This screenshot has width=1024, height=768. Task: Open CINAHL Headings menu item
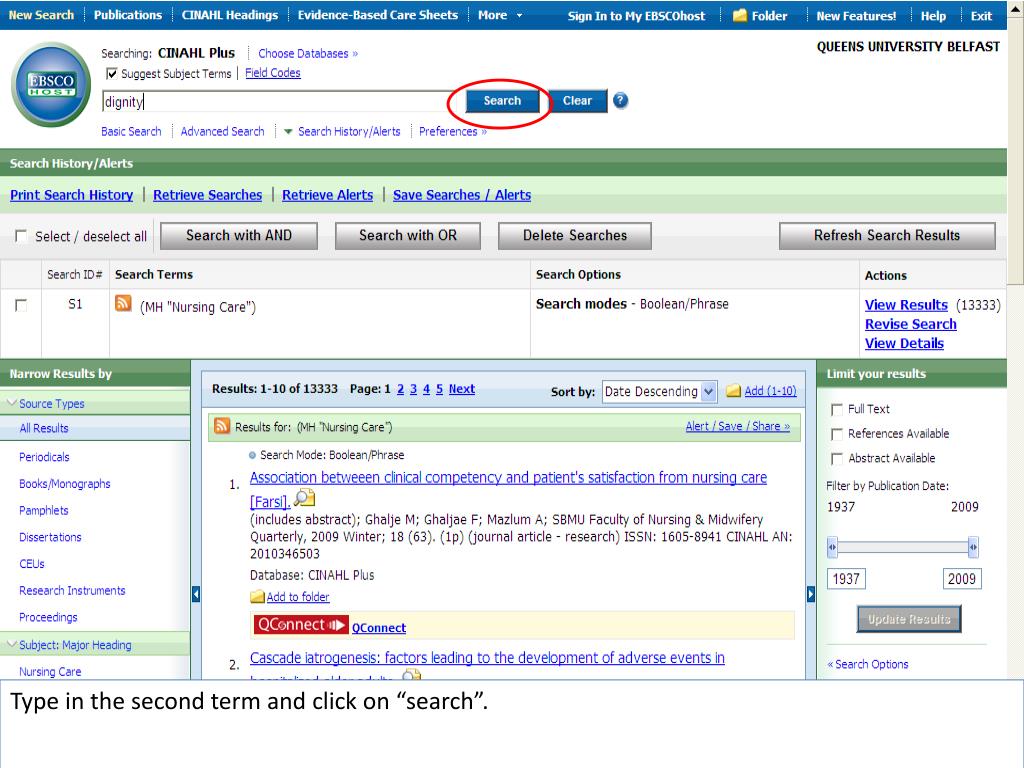coord(230,15)
